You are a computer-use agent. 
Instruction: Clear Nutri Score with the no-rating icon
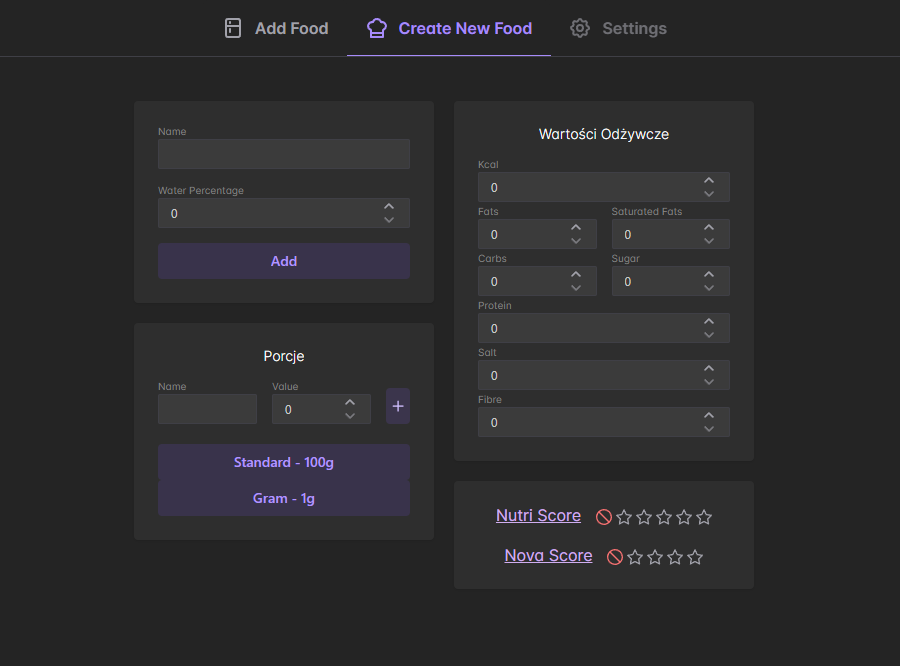(x=604, y=517)
